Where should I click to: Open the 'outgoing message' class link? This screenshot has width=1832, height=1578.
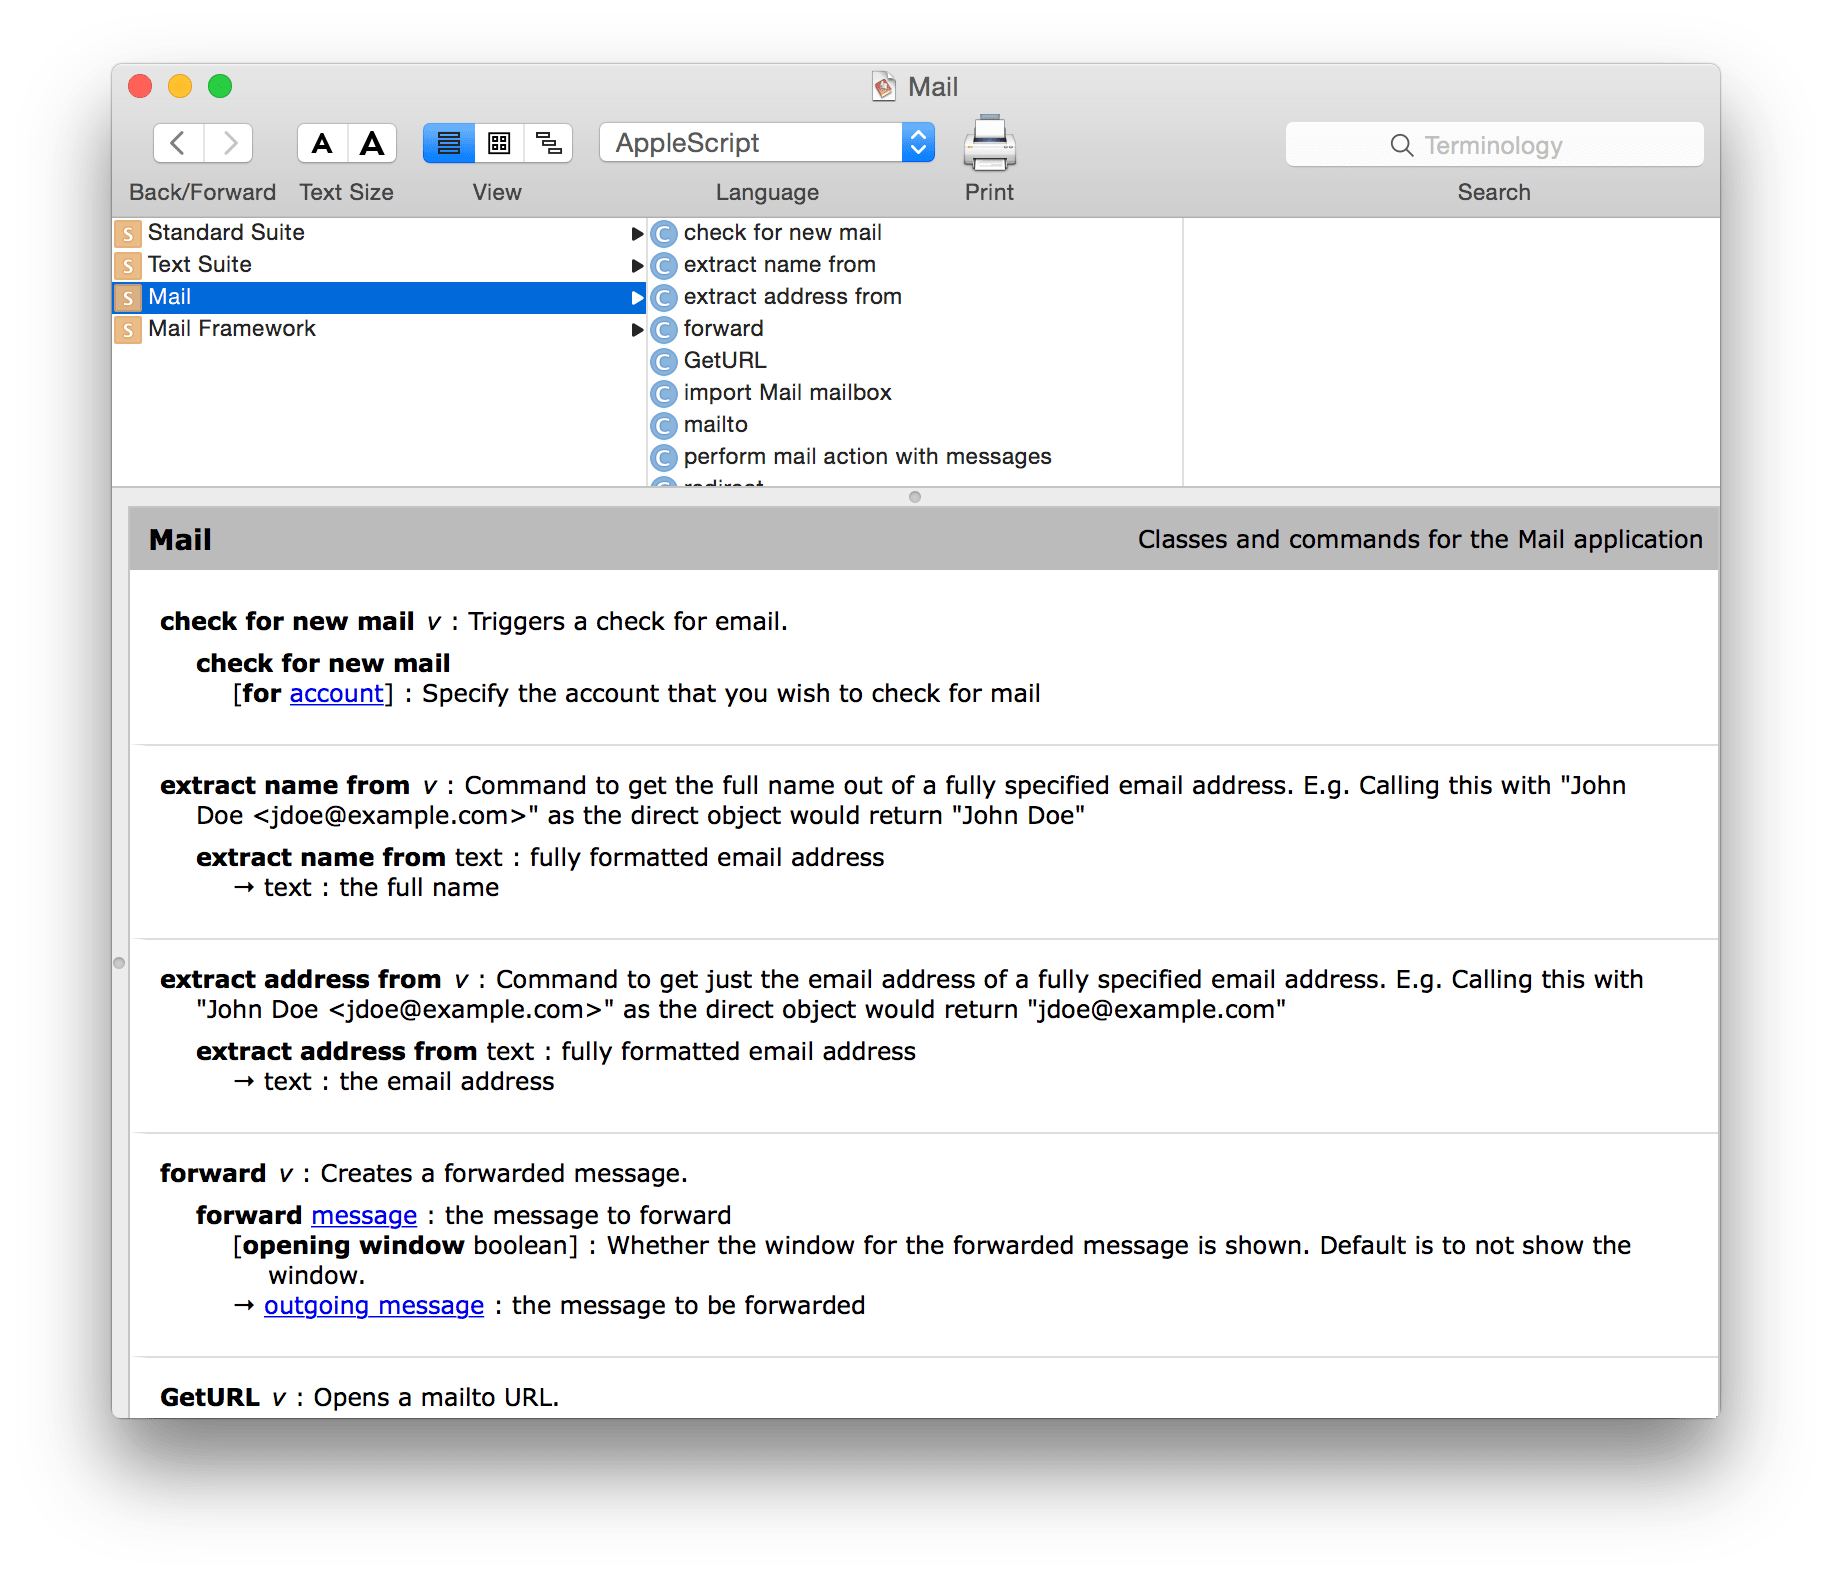click(x=374, y=1306)
